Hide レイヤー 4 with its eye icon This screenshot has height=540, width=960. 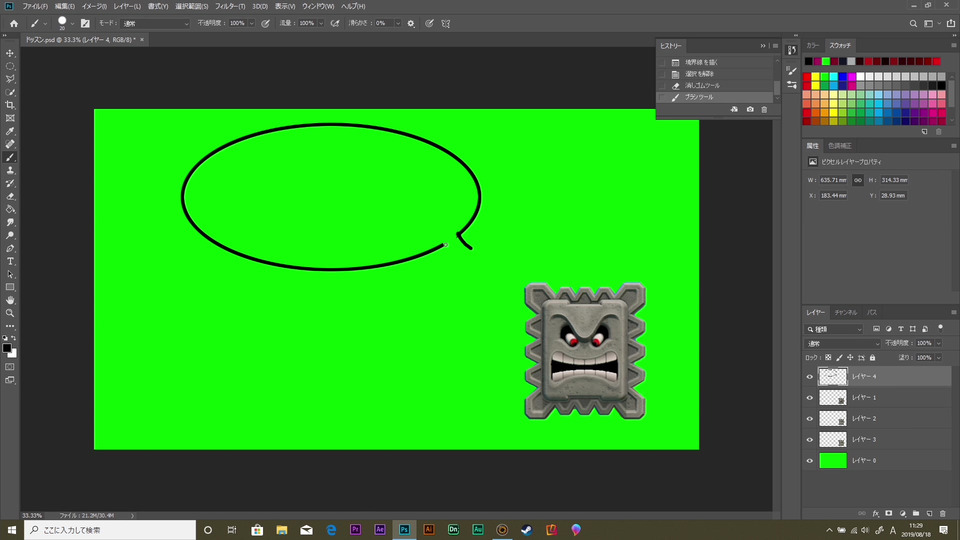(810, 377)
